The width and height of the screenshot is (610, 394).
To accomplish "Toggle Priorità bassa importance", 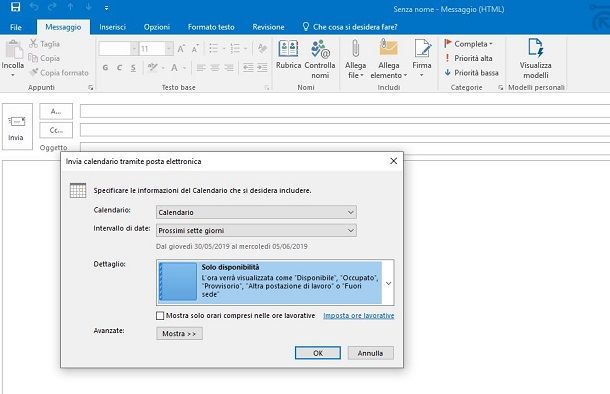I will coord(471,73).
